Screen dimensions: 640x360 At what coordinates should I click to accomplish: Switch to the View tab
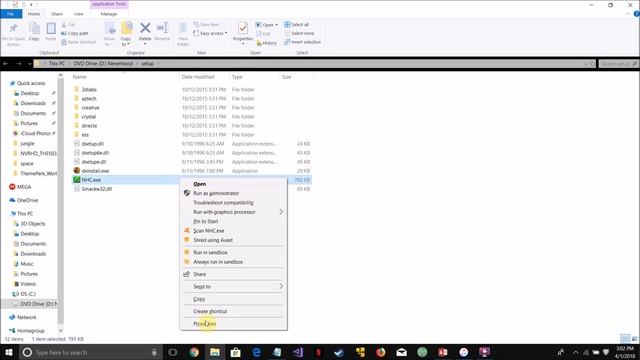[x=78, y=14]
